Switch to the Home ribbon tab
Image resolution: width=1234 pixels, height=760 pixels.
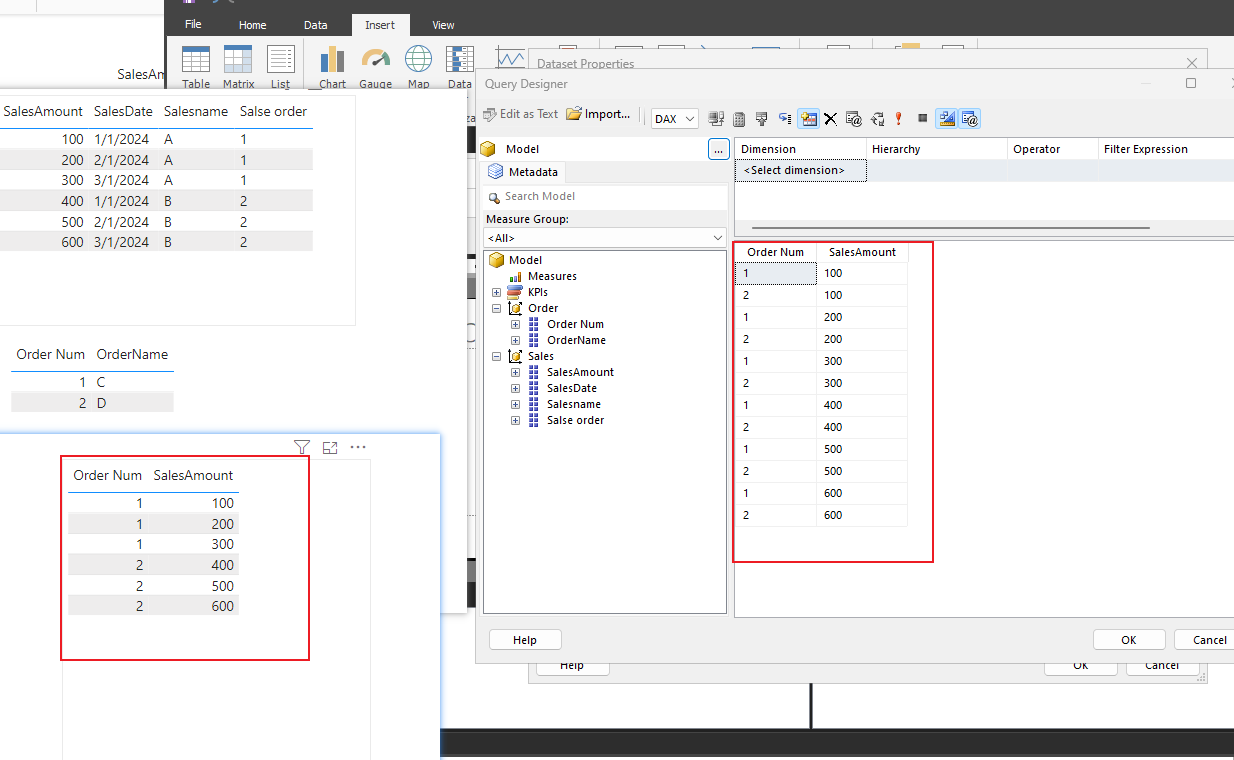(252, 25)
